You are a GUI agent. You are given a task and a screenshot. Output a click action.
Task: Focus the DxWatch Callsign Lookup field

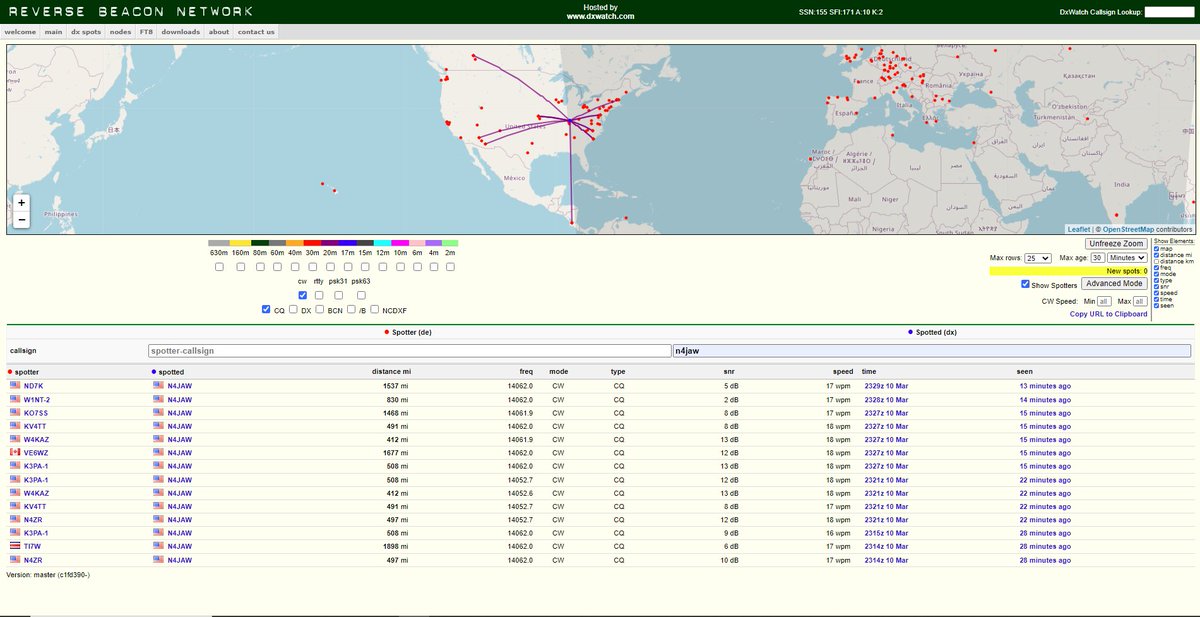point(1171,12)
